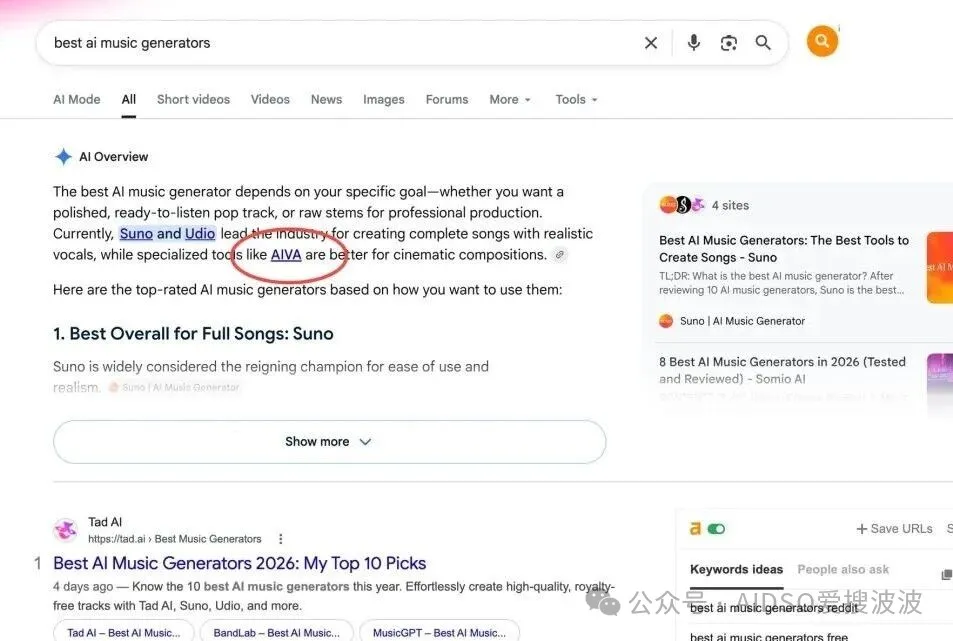Click the magnifier search icon
This screenshot has width=953, height=641.
763,43
